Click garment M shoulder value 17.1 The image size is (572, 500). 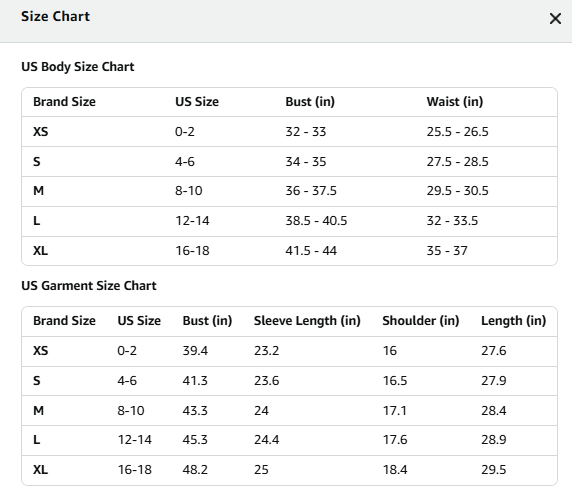(394, 410)
